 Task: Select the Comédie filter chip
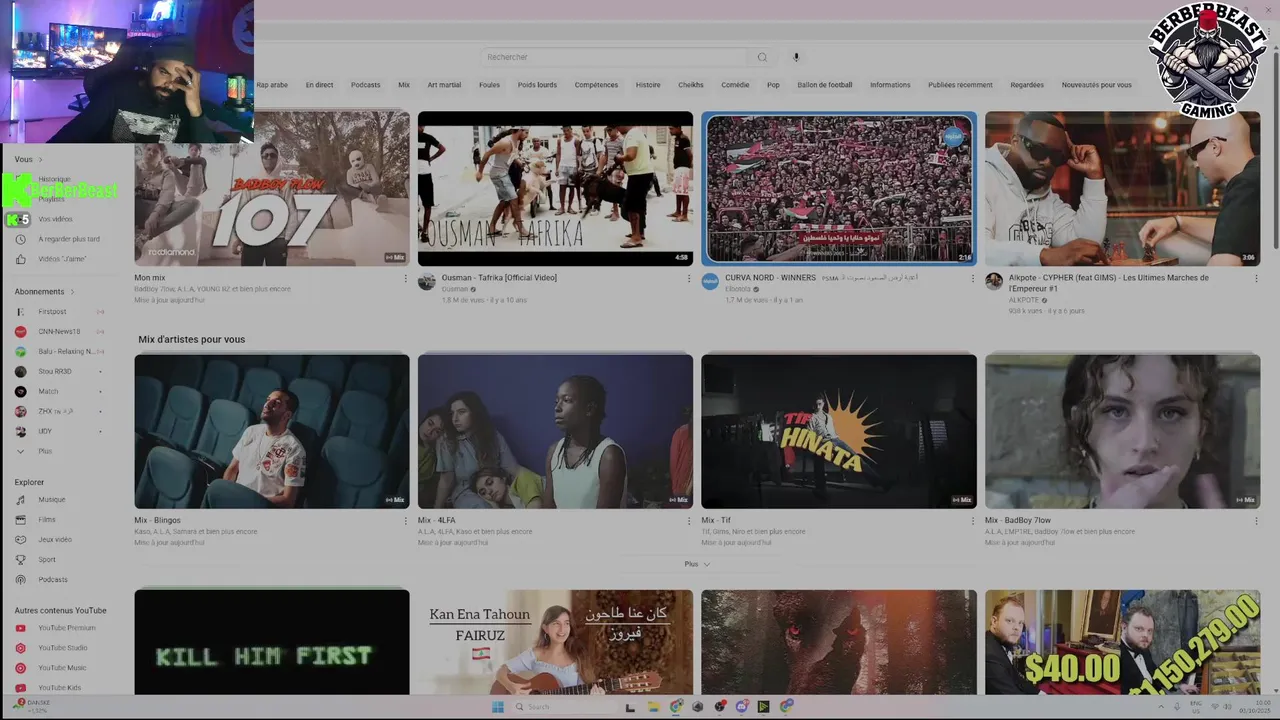(x=735, y=85)
